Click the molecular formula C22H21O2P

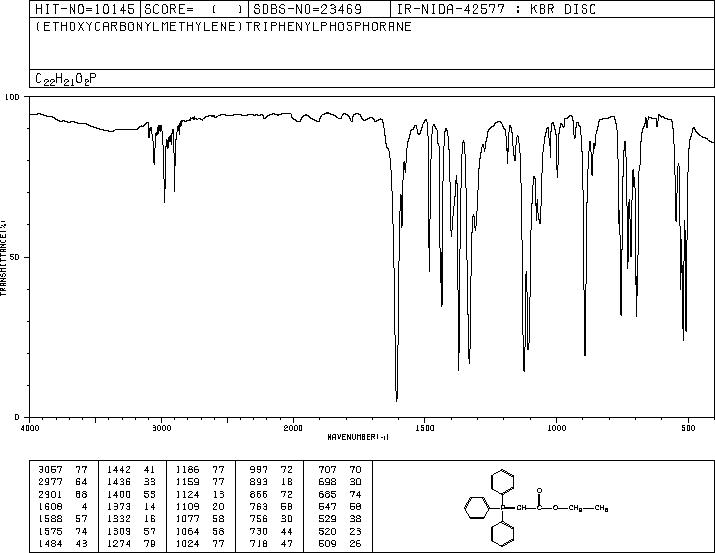coord(66,79)
